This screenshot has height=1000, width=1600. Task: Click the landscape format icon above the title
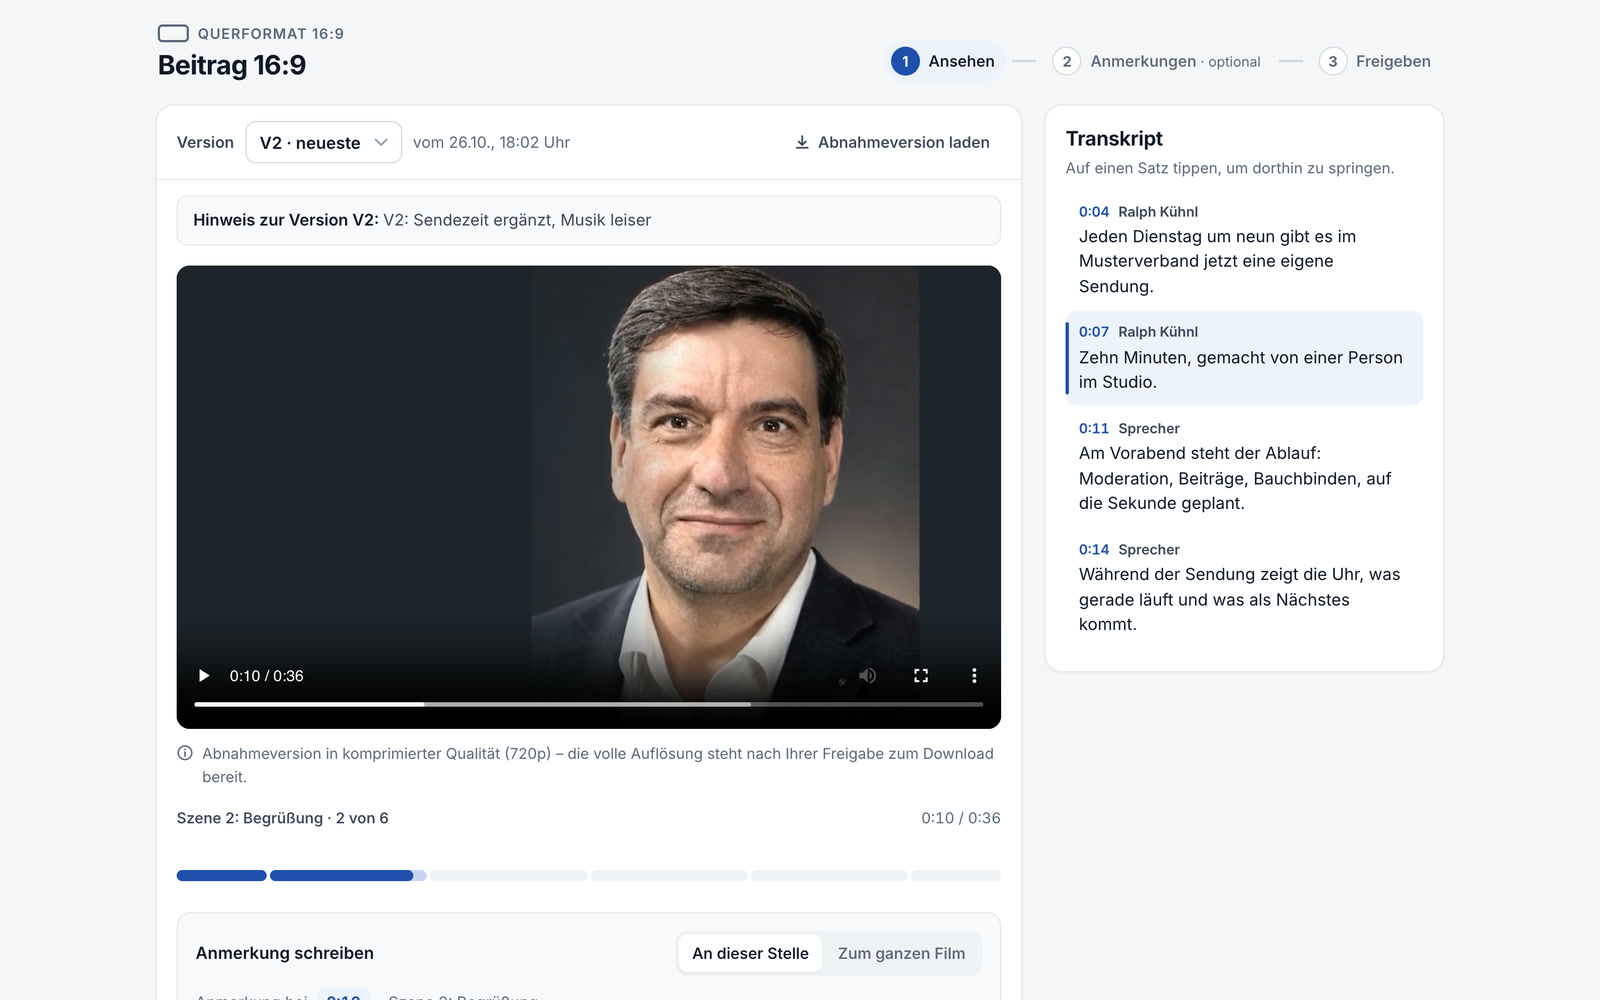(x=173, y=33)
